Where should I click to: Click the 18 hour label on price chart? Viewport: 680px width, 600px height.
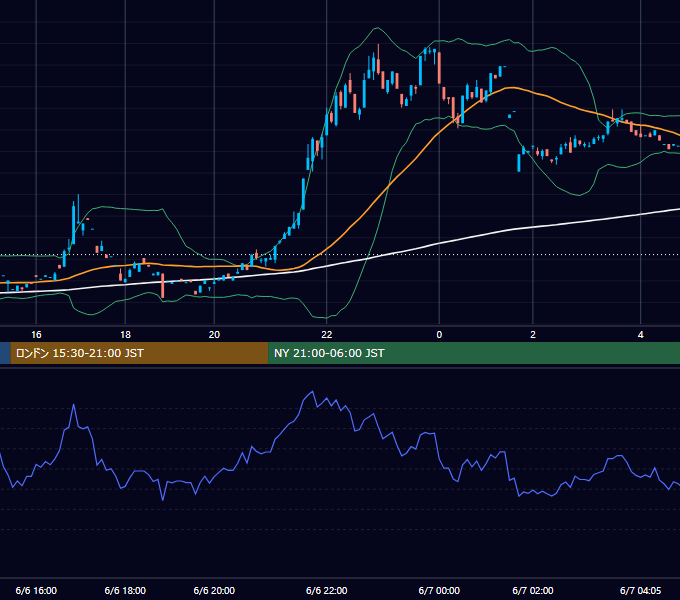coord(125,335)
